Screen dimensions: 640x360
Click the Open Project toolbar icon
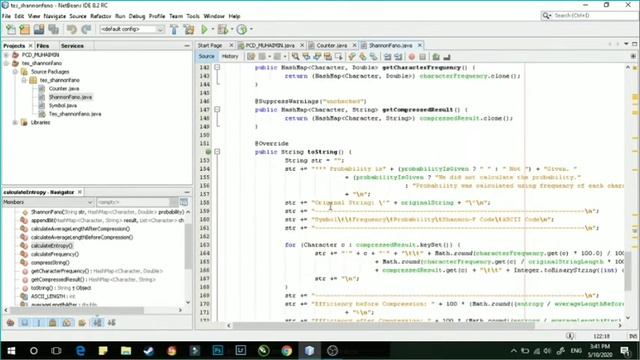coord(39,29)
